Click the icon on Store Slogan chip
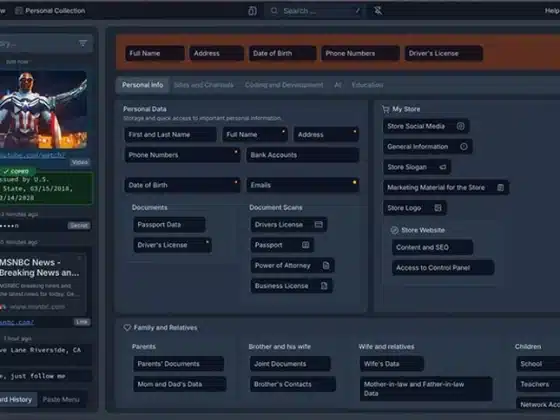Viewport: 560px width, 420px height. point(442,167)
